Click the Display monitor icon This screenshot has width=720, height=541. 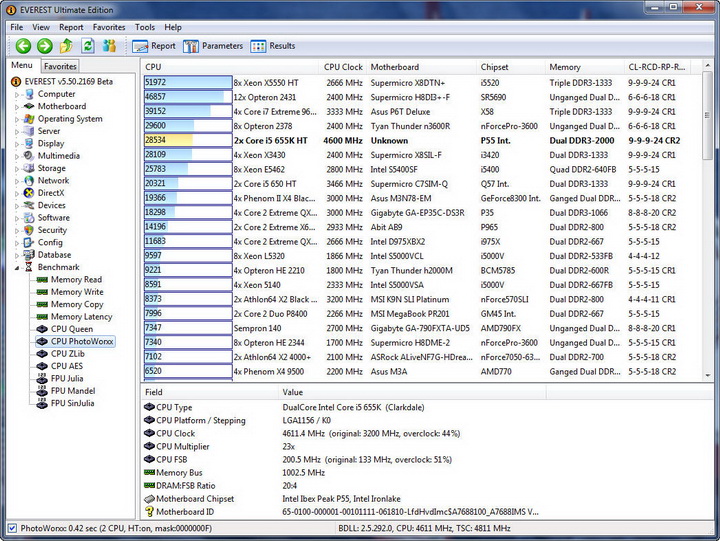pyautogui.click(x=29, y=144)
